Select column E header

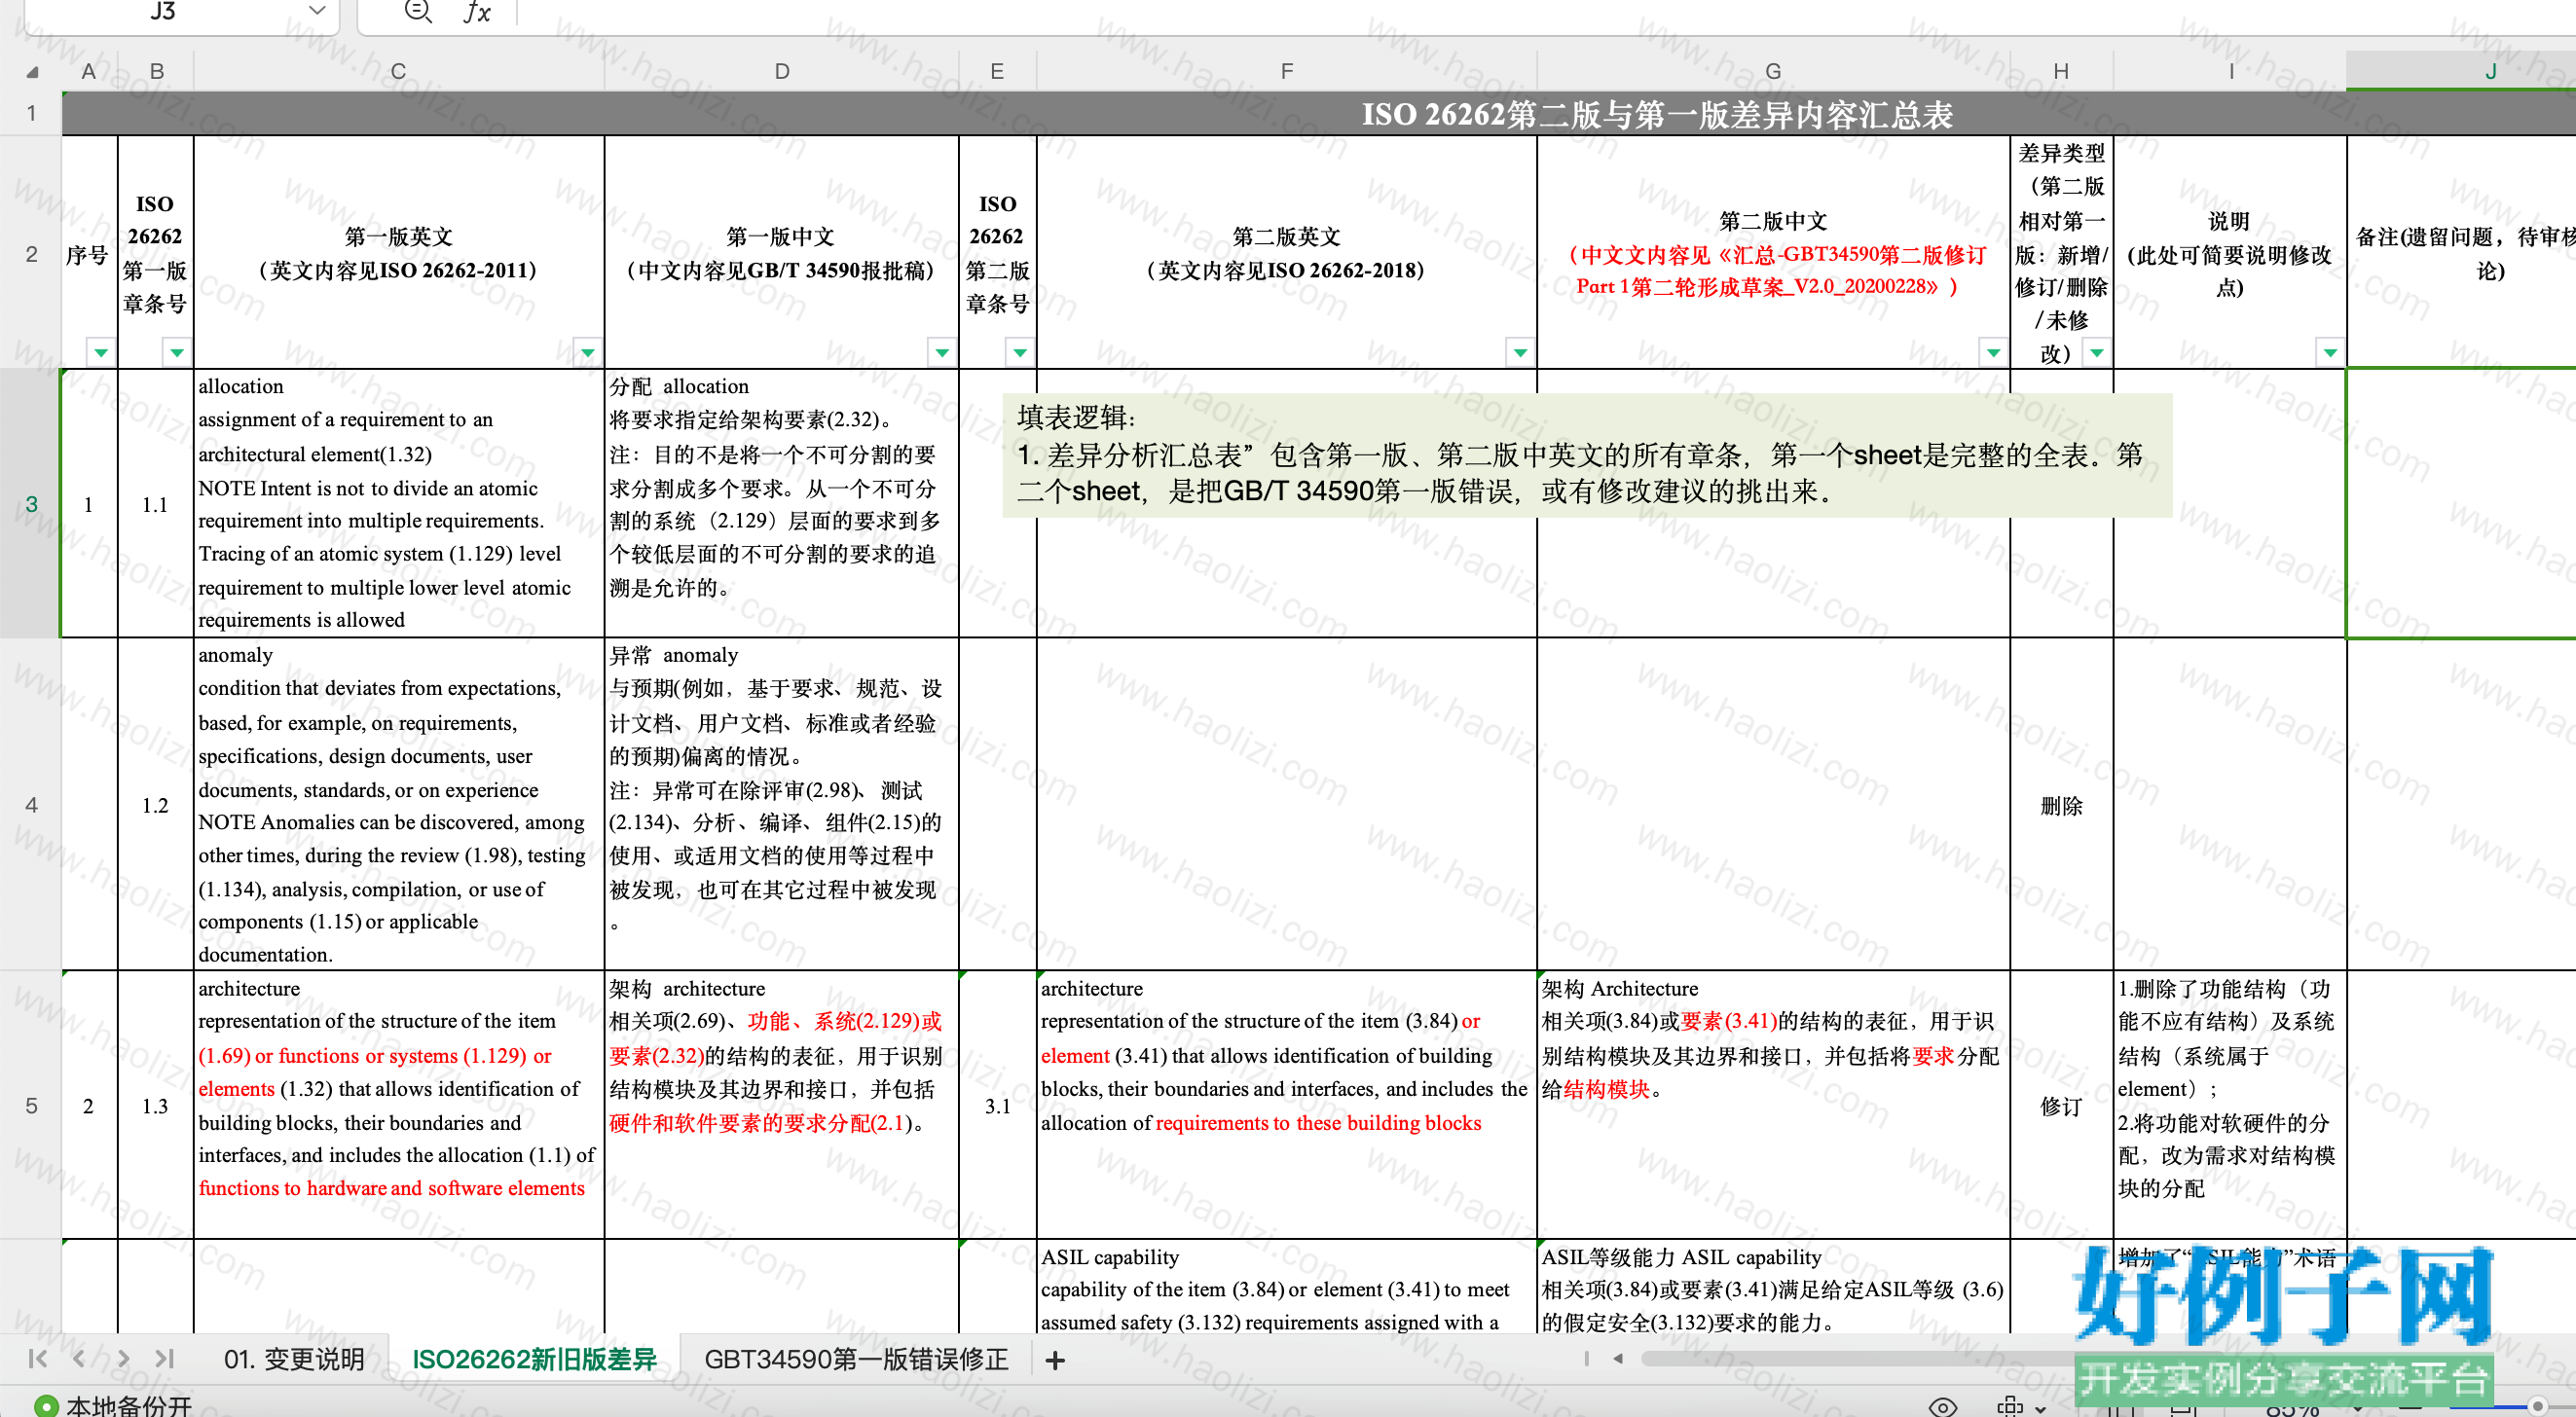[x=997, y=71]
